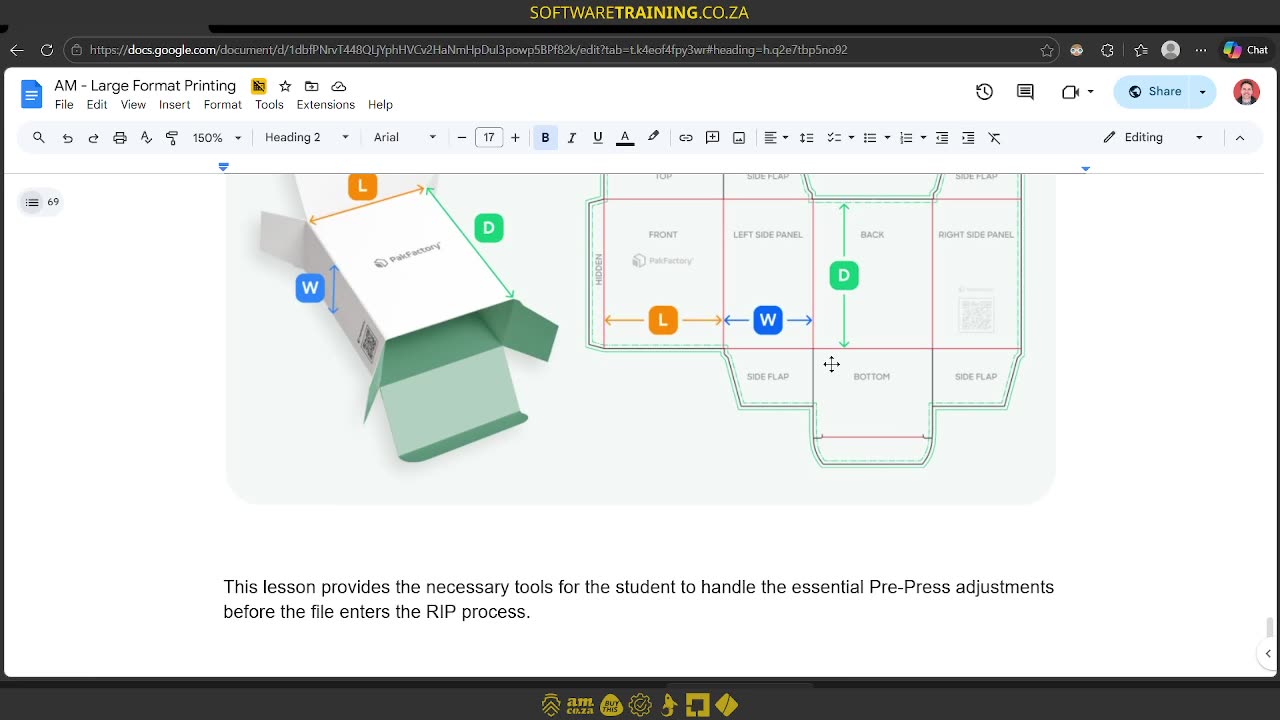Open version history clock icon
The width and height of the screenshot is (1280, 720).
tap(984, 91)
